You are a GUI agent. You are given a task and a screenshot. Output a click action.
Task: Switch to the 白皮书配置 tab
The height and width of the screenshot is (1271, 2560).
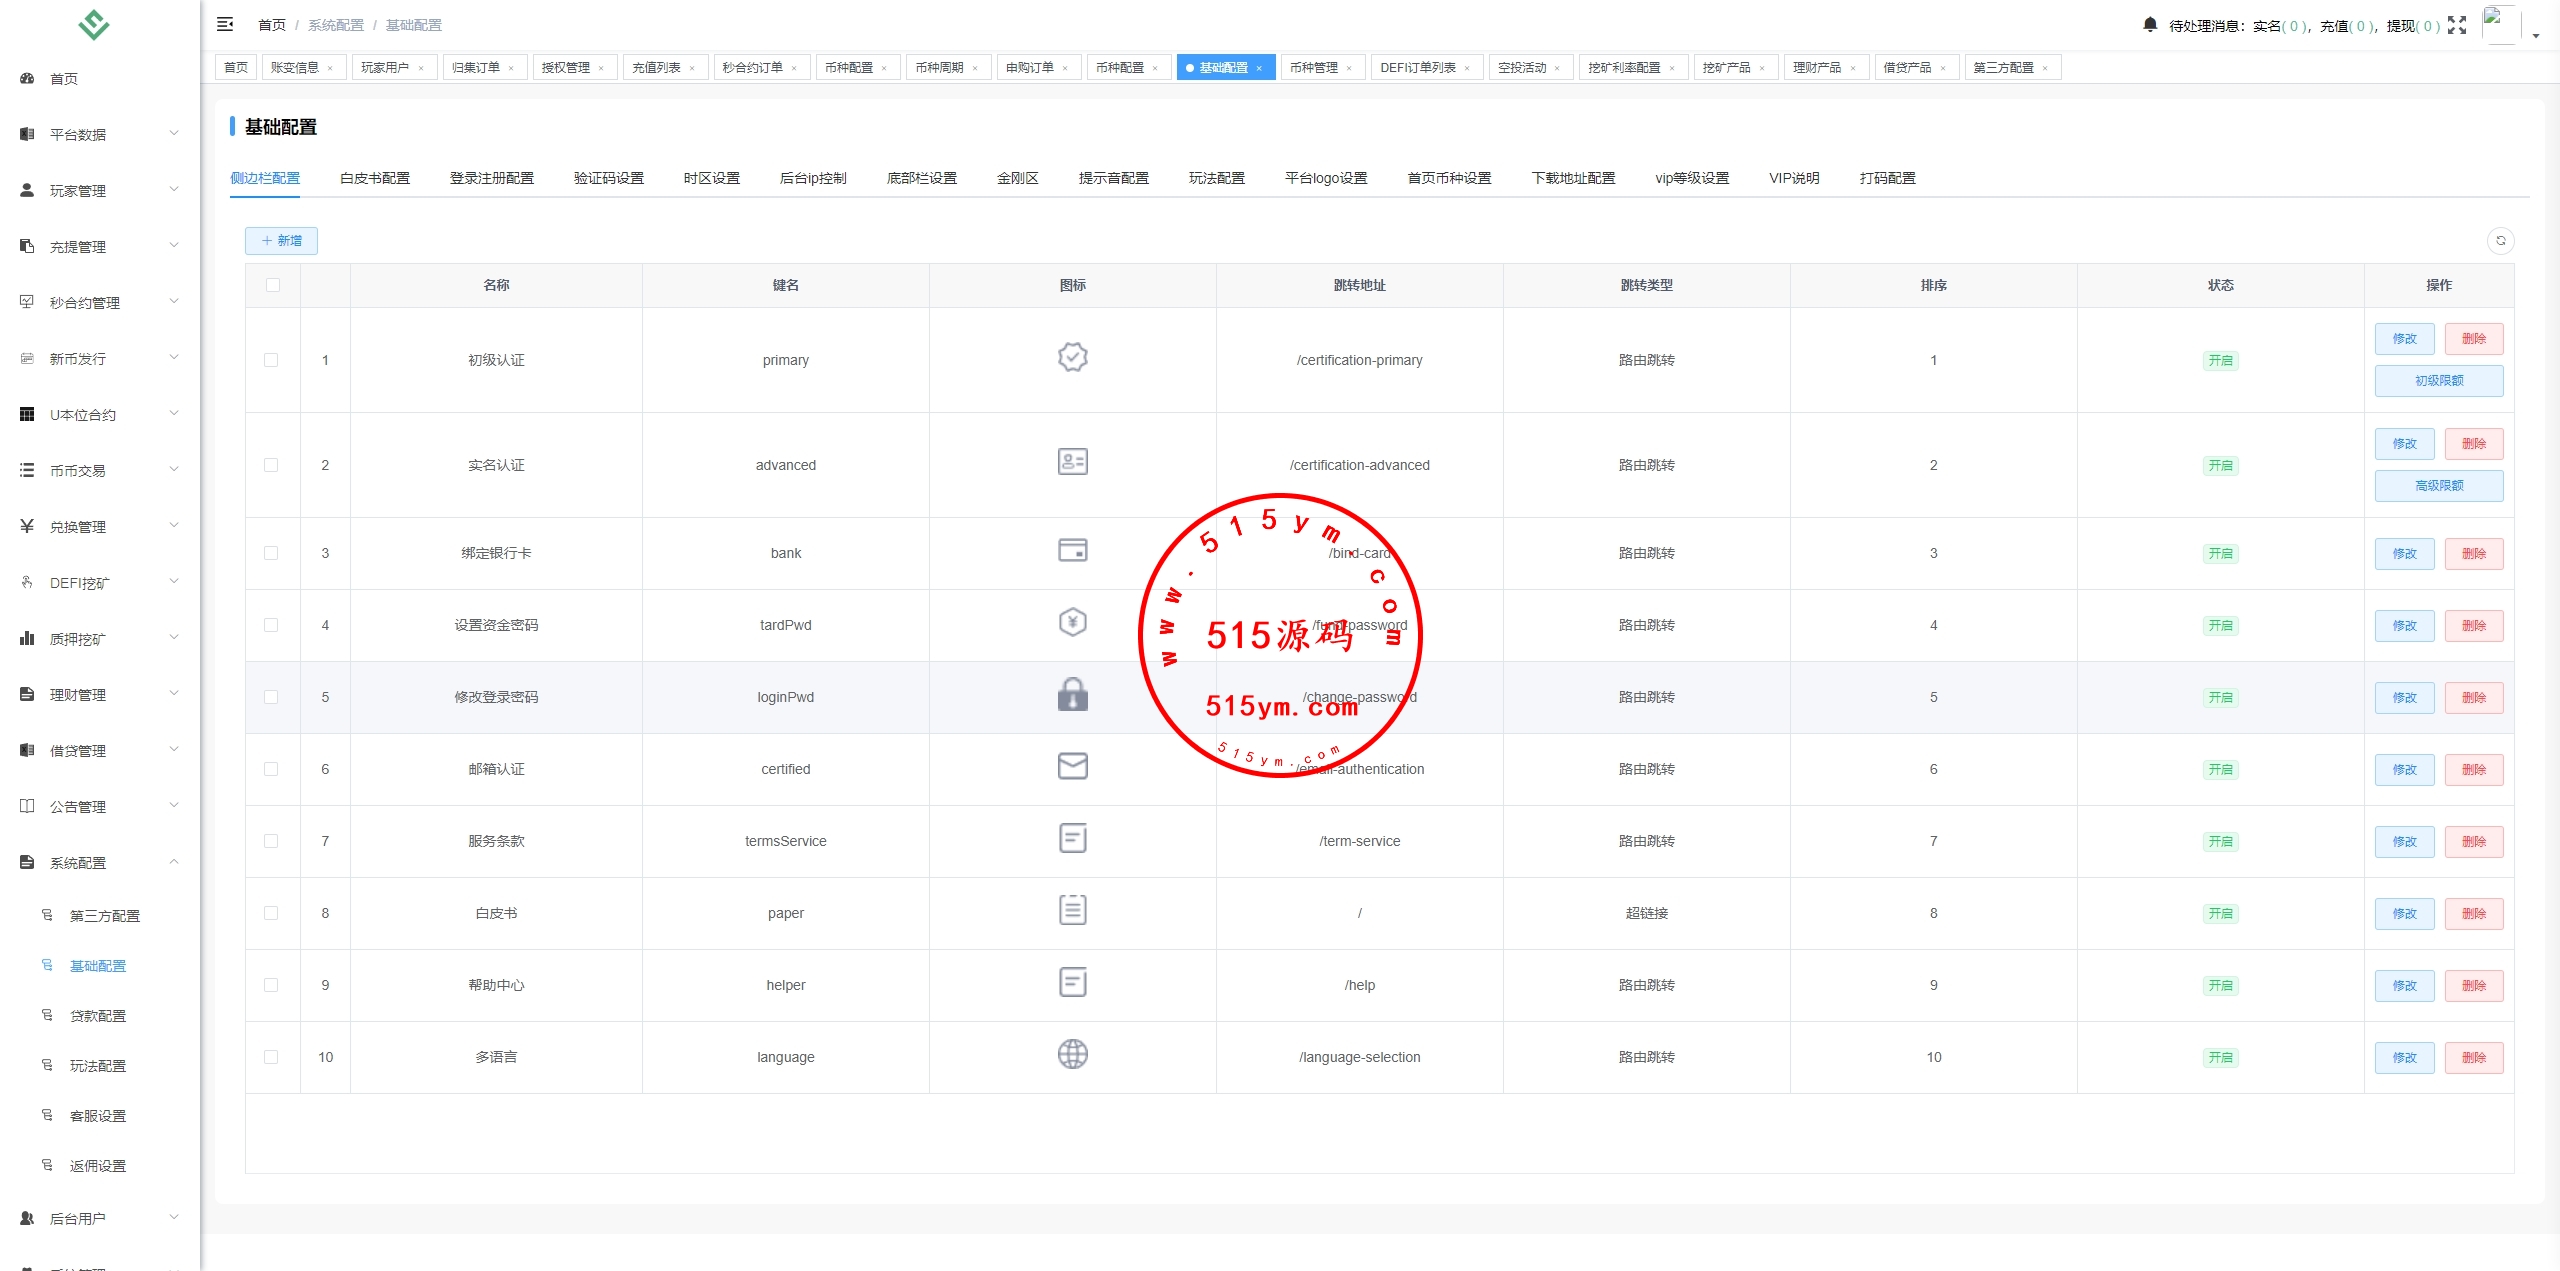click(374, 178)
